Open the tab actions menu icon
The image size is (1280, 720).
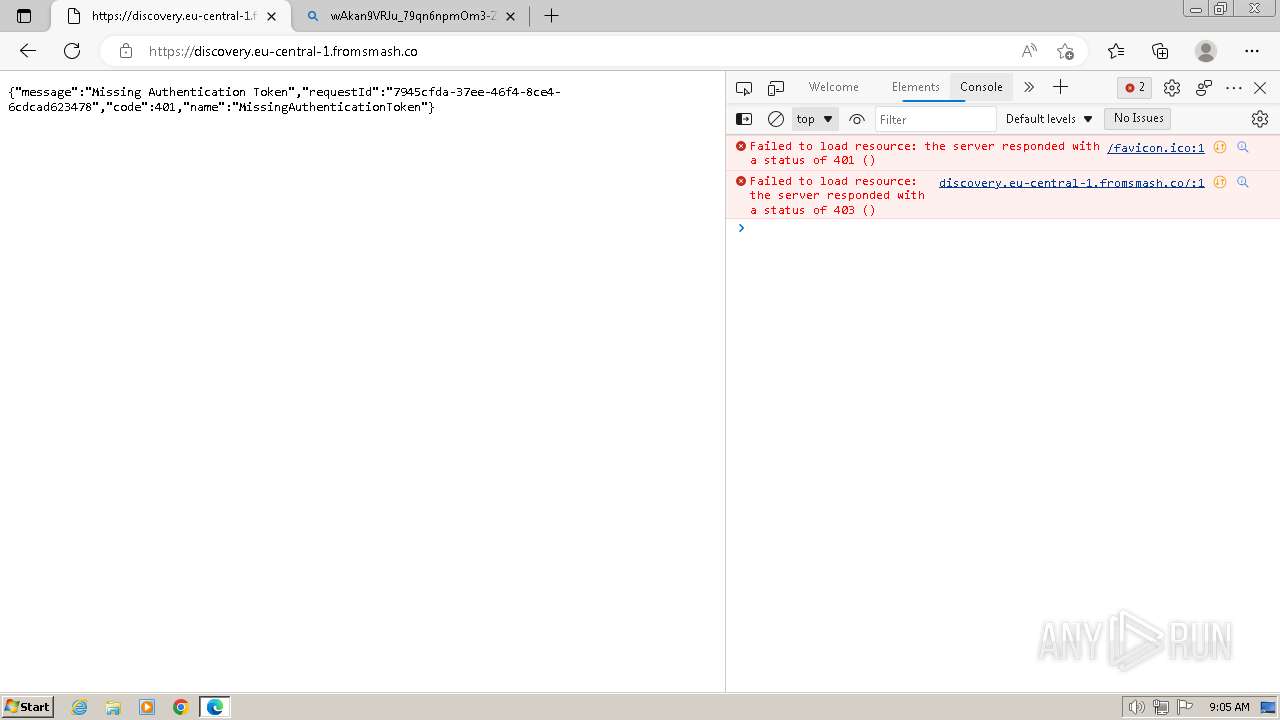pyautogui.click(x=24, y=16)
